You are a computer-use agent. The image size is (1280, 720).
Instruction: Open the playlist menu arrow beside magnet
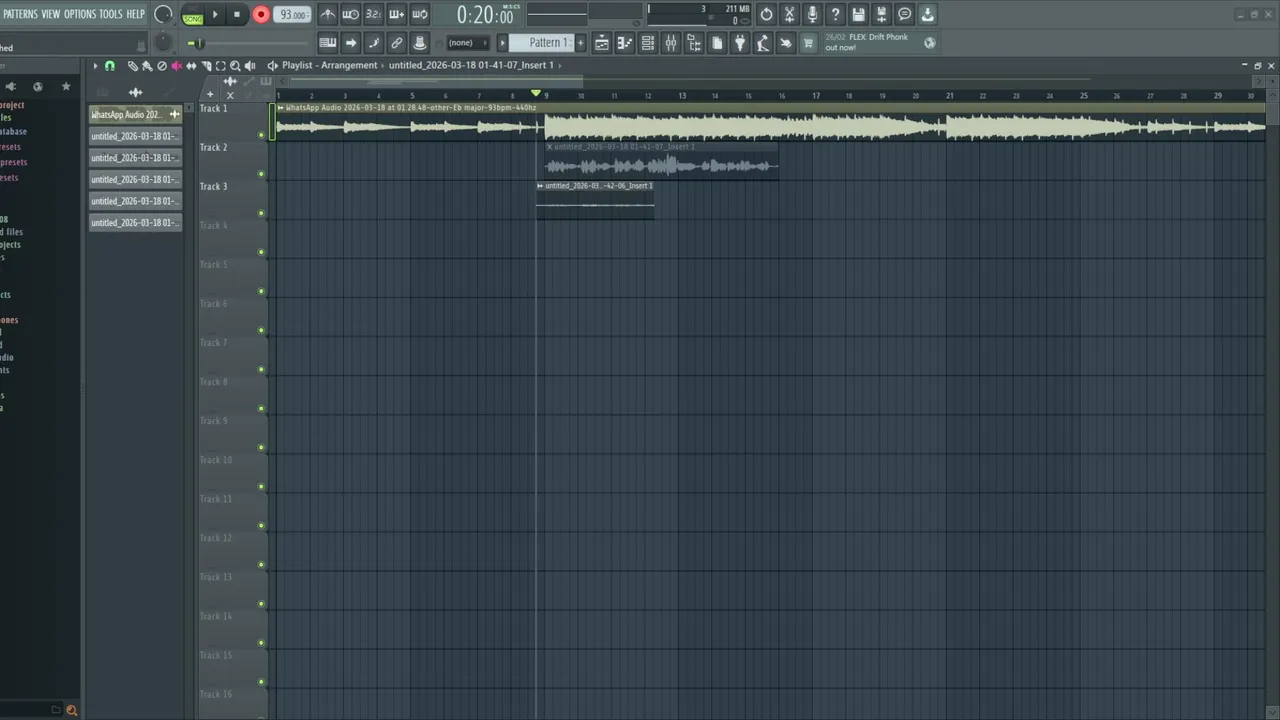(96, 66)
